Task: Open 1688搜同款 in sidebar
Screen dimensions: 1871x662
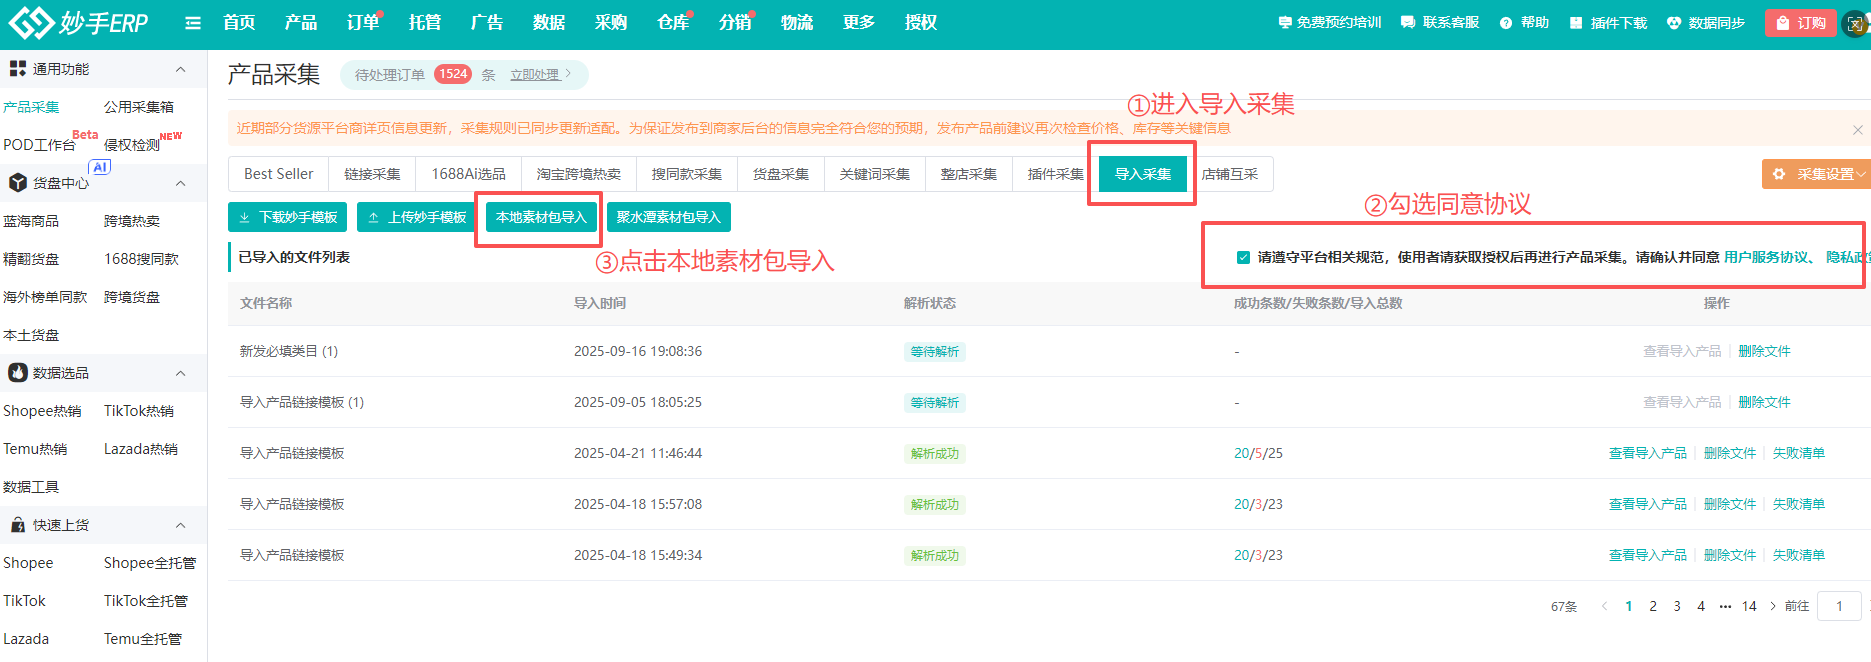Action: (141, 259)
